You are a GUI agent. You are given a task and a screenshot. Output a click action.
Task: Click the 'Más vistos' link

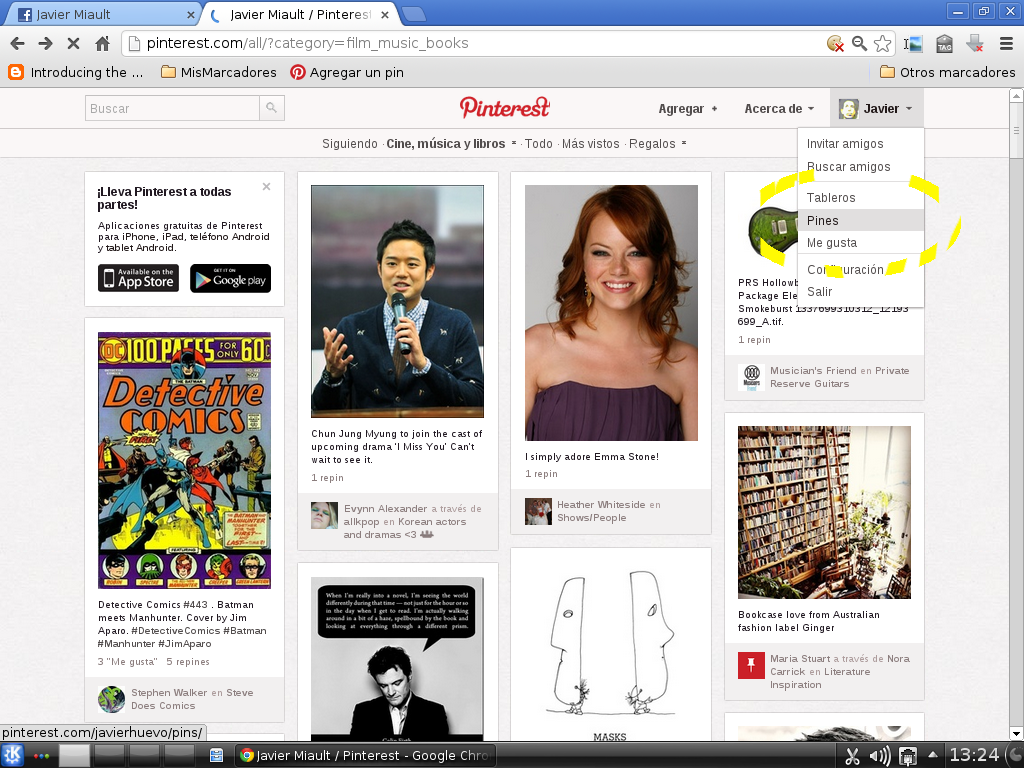pos(590,144)
